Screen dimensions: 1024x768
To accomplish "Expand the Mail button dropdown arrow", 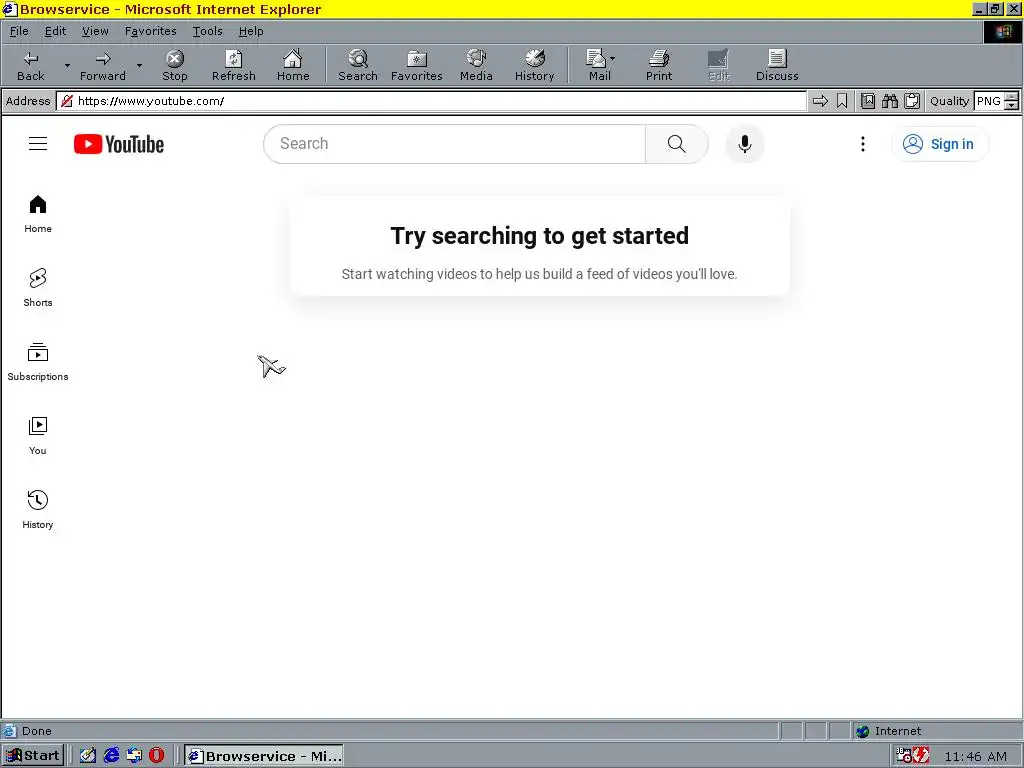I will [613, 59].
